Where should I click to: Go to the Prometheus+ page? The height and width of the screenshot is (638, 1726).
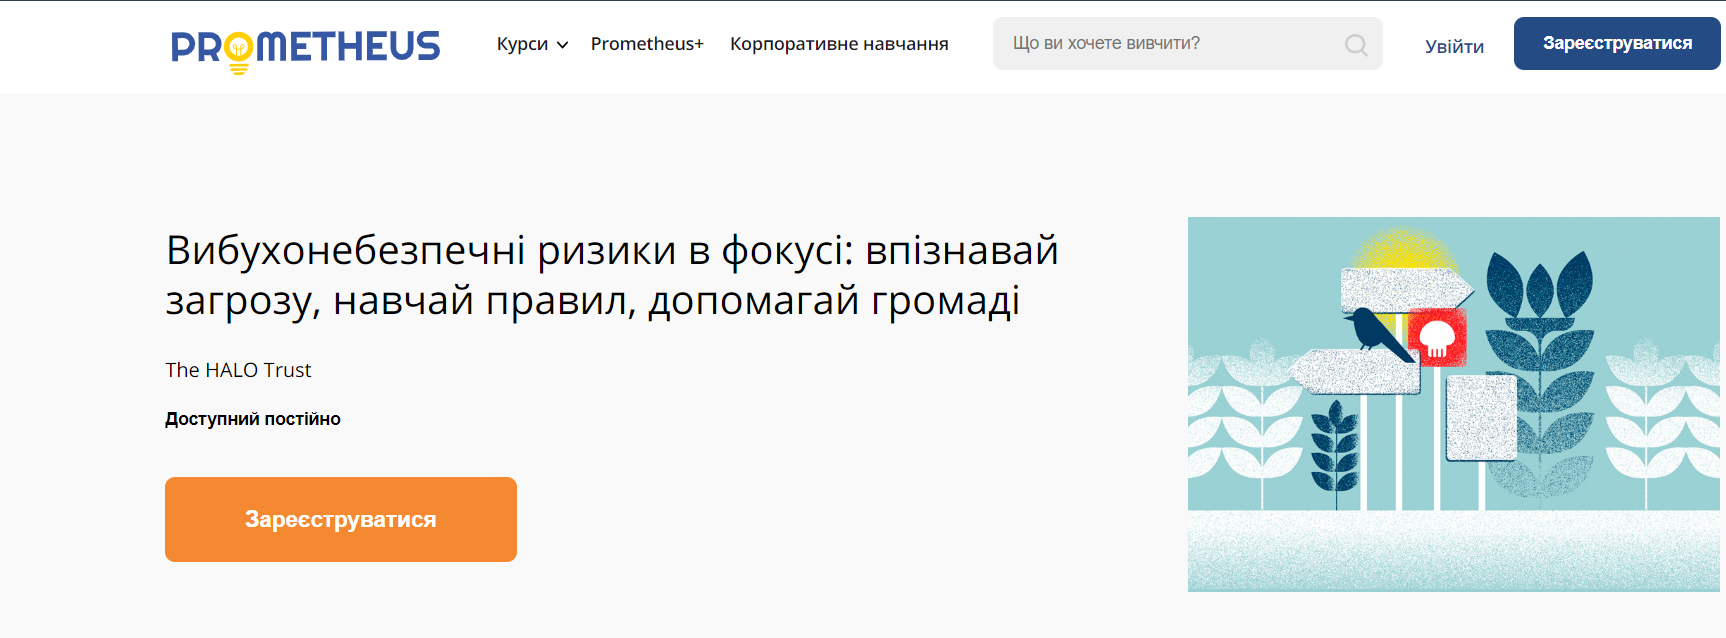click(647, 44)
